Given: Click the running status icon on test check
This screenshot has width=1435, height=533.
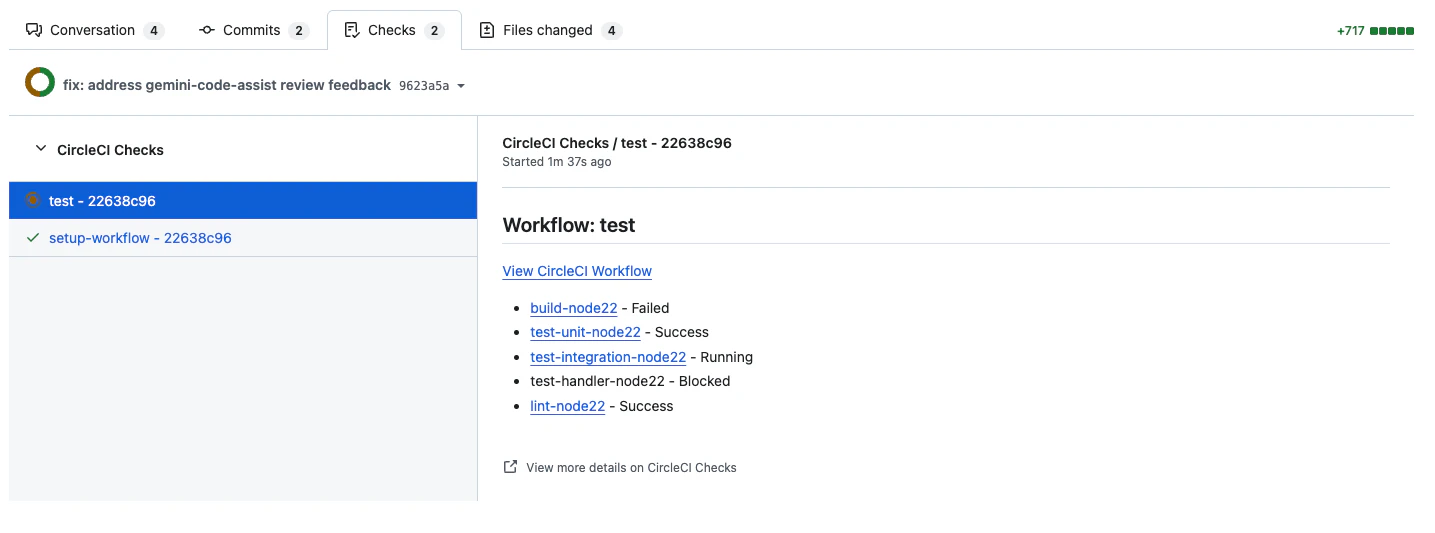Looking at the screenshot, I should coord(33,200).
